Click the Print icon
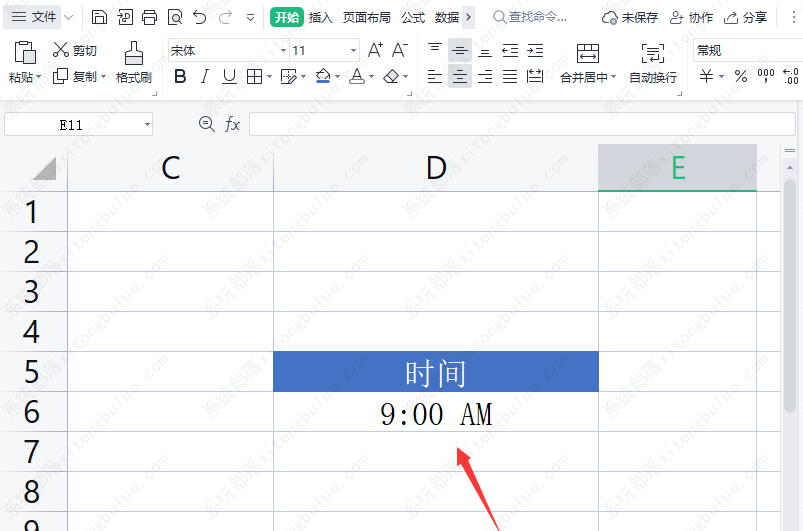 150,17
